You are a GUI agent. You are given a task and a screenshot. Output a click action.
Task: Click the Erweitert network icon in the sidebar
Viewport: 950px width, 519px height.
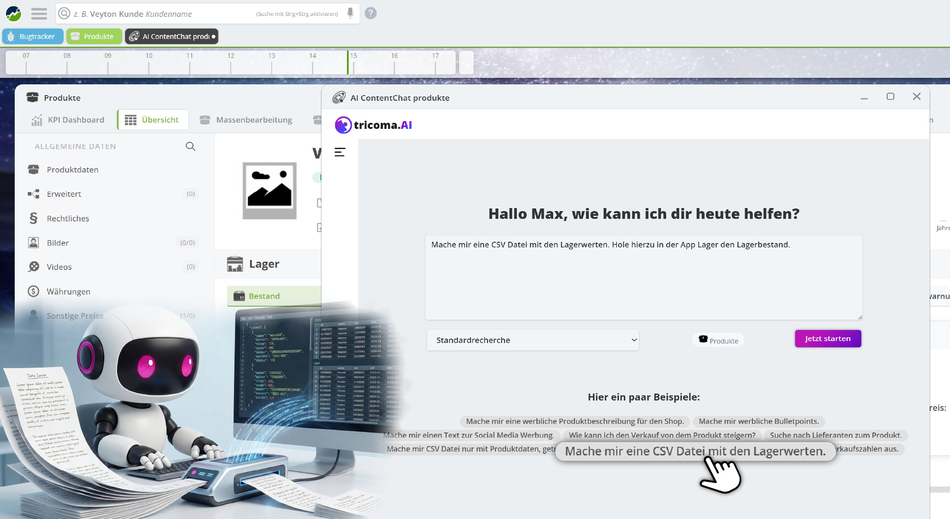(33, 194)
